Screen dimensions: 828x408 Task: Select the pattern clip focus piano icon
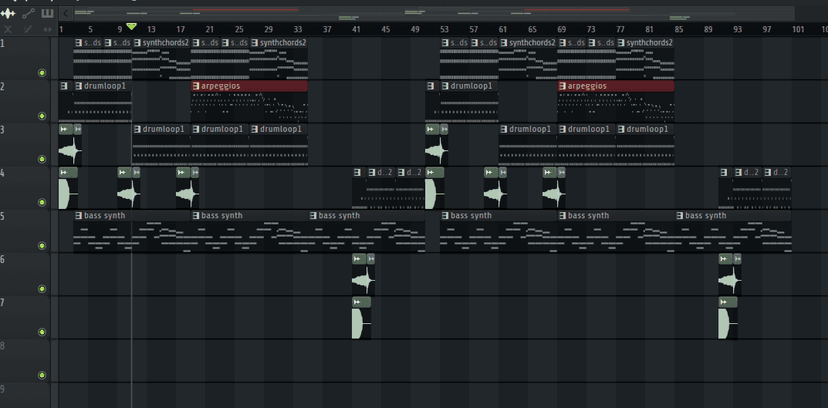[48, 13]
